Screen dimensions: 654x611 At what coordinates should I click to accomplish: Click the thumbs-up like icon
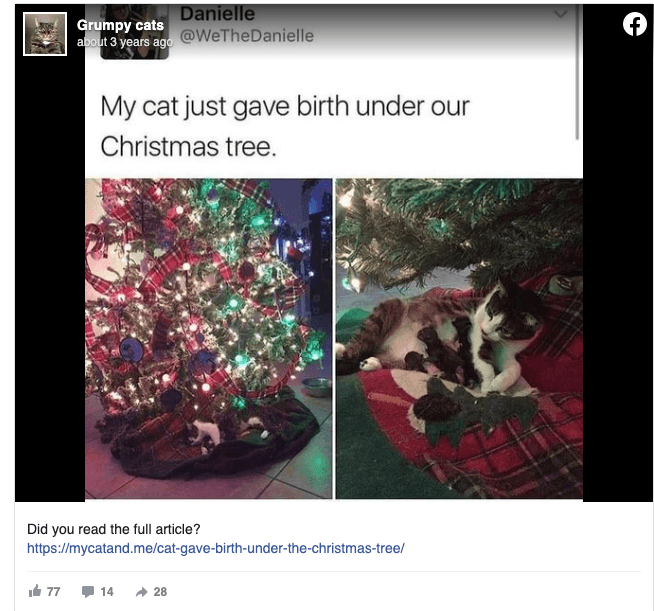35,591
